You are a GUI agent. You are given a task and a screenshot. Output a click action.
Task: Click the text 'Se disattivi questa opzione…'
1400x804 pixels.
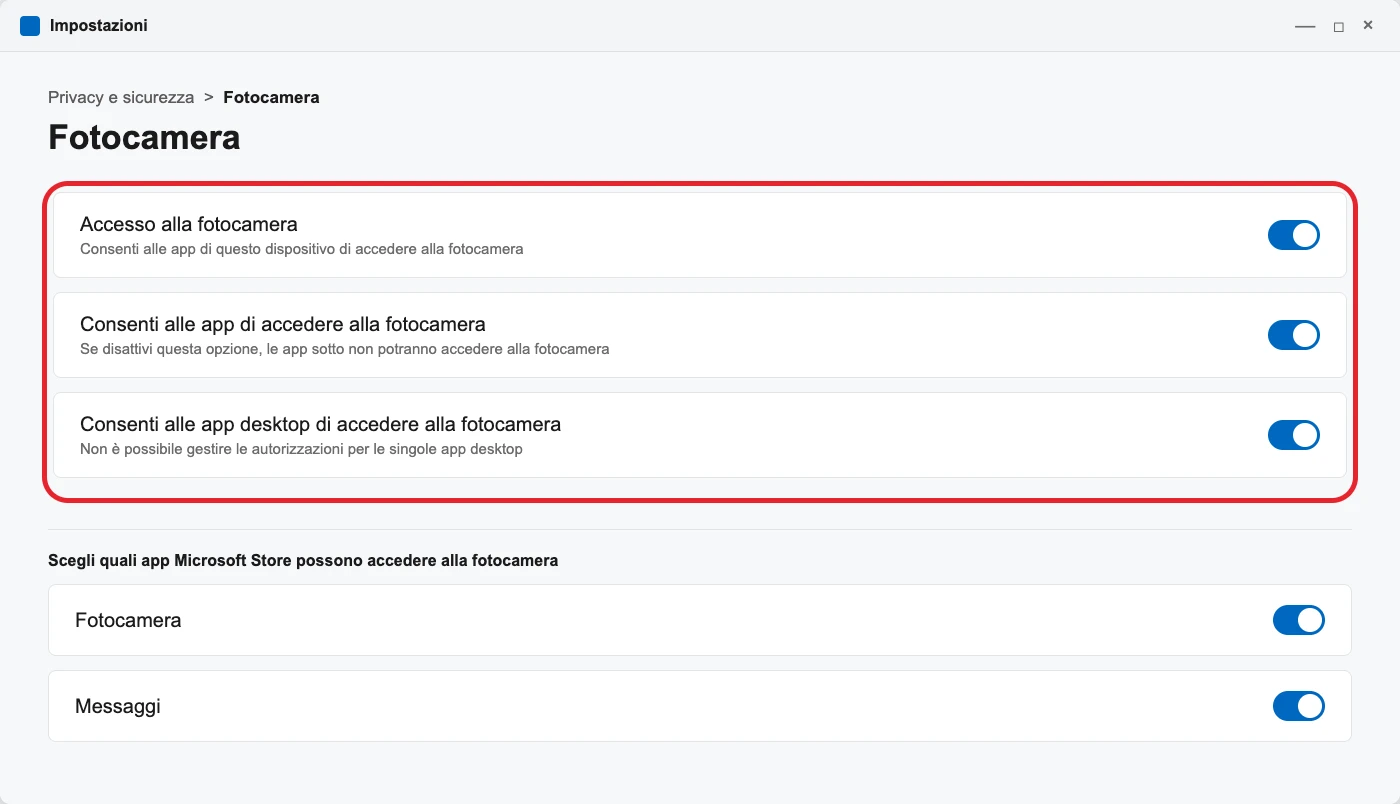point(345,349)
